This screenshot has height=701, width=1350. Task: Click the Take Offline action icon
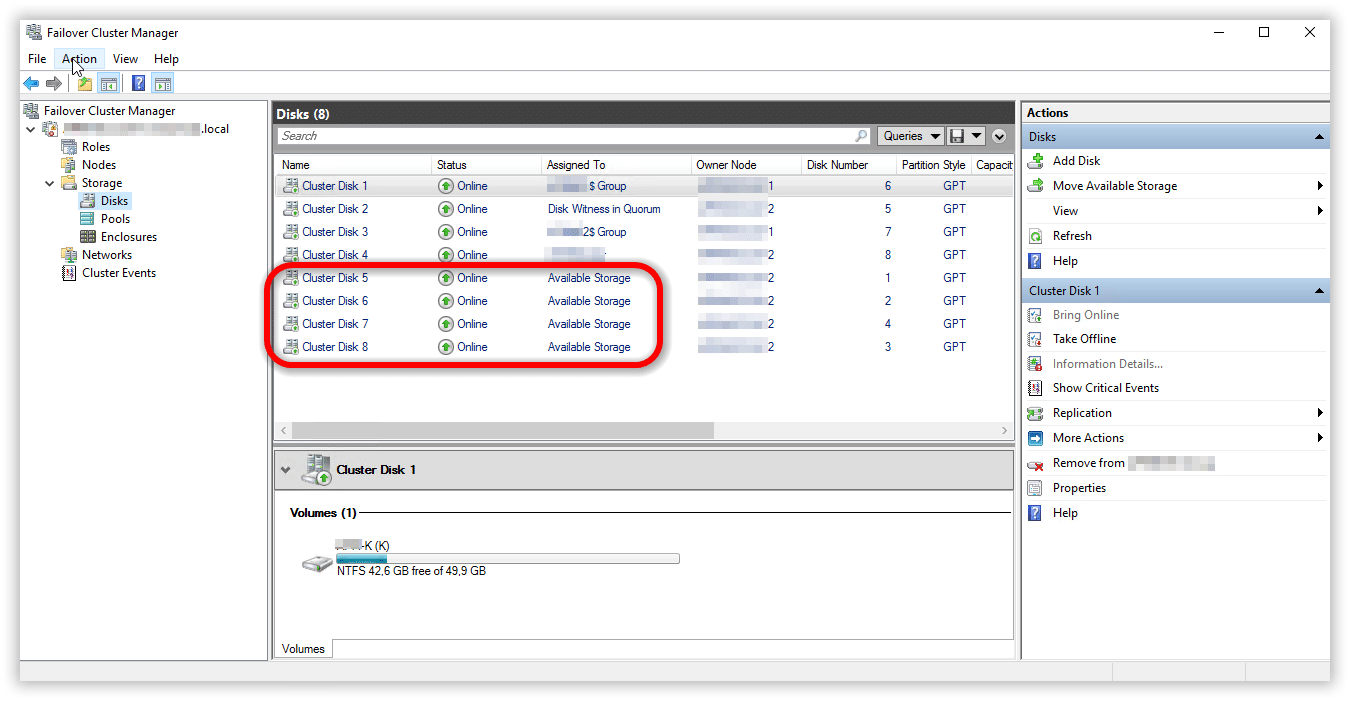point(1036,339)
